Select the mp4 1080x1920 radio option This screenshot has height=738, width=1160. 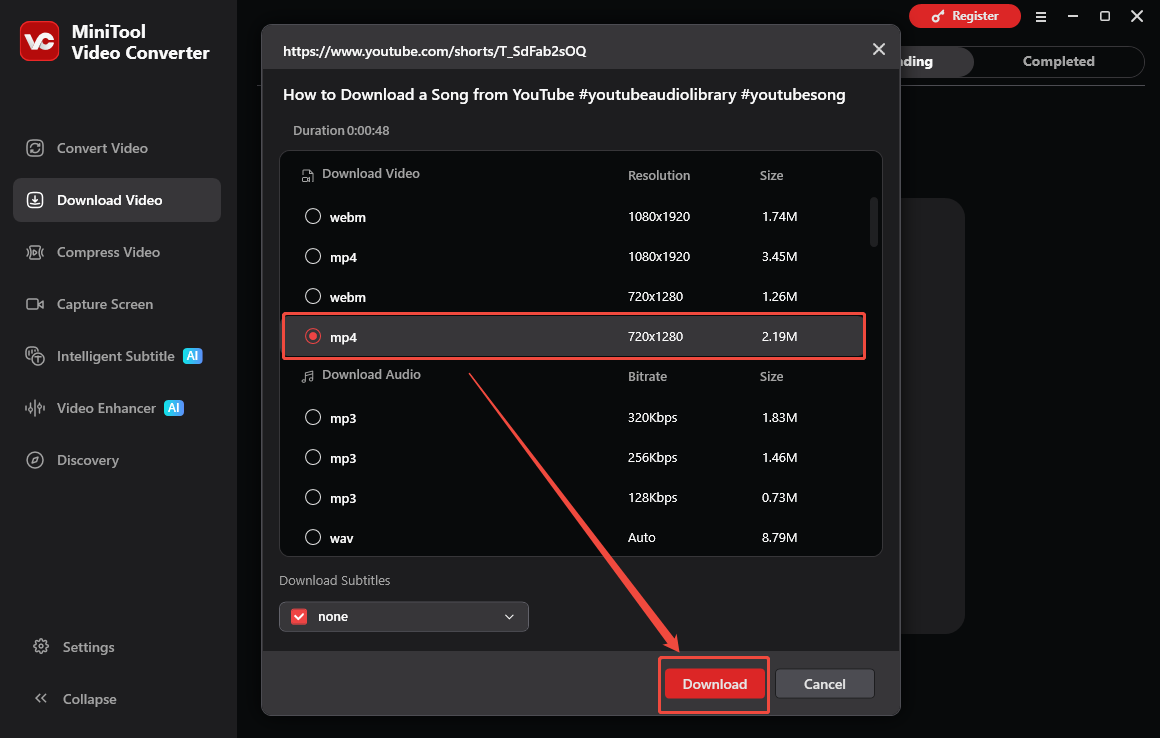(x=313, y=256)
